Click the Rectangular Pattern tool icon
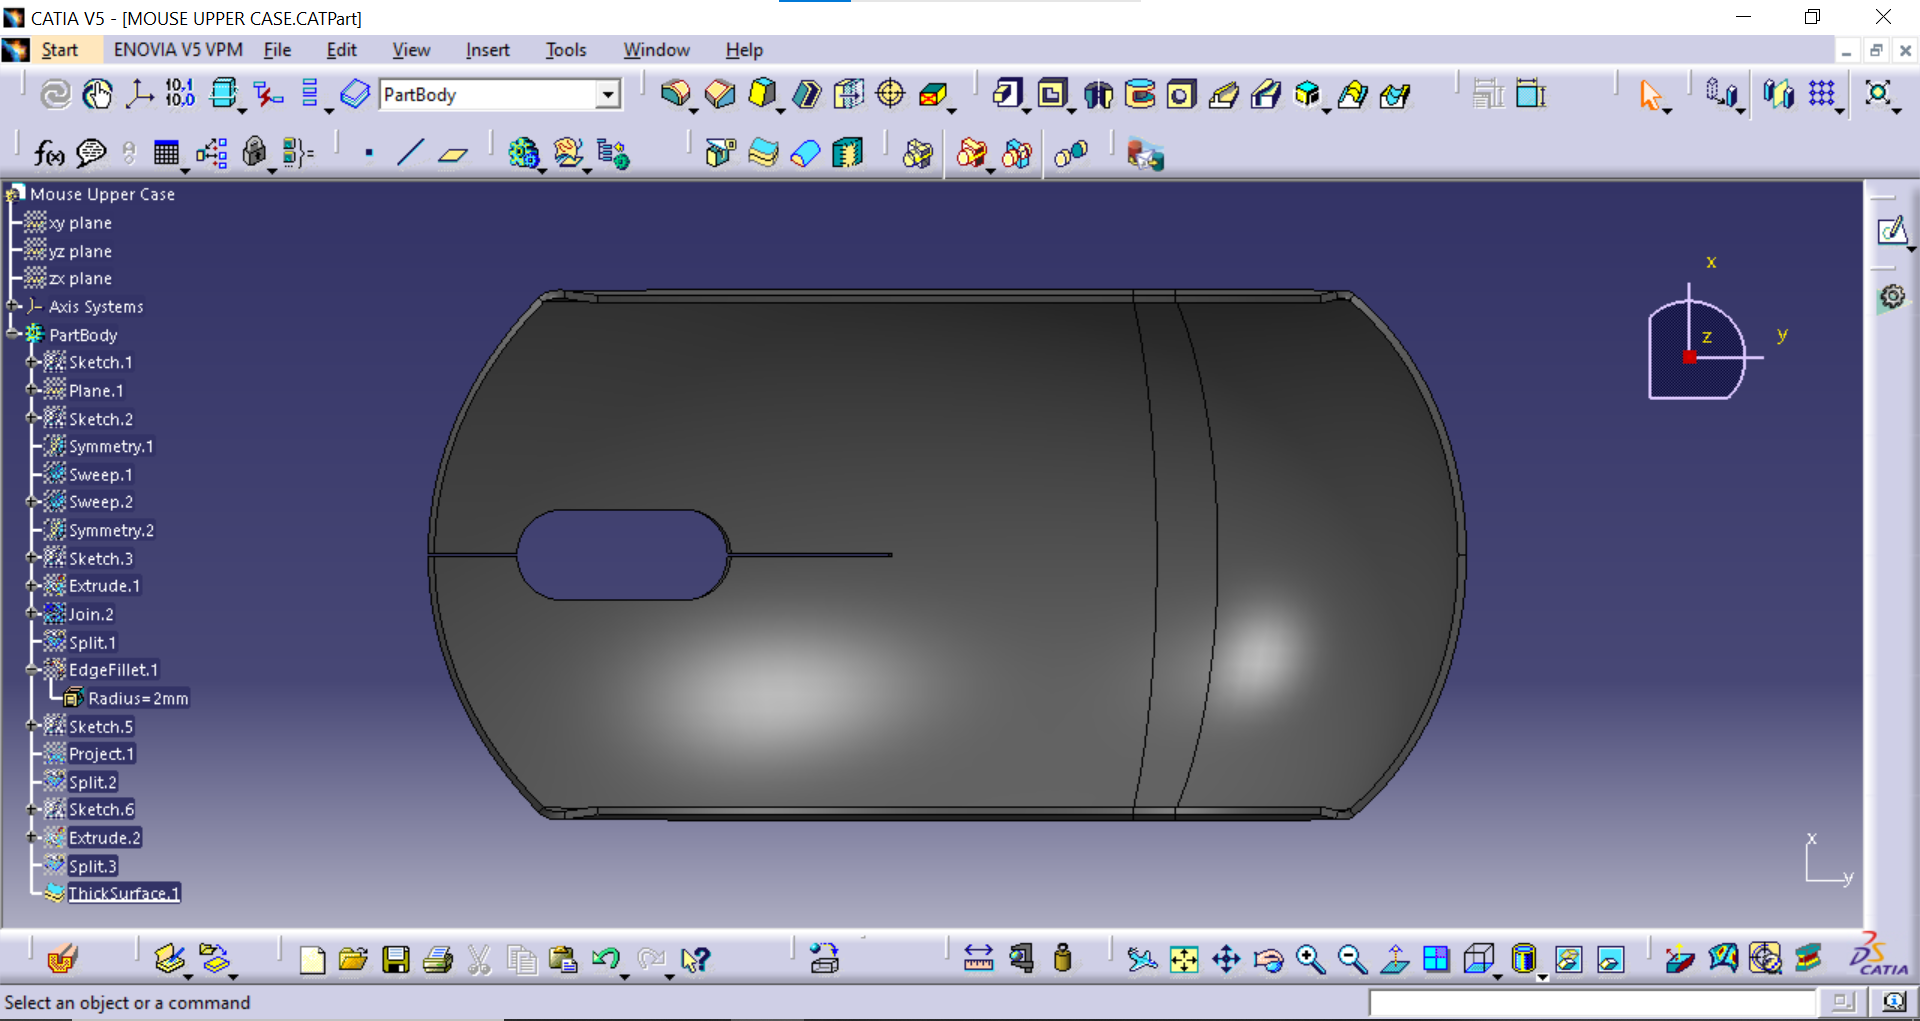Viewport: 1920px width, 1021px height. pyautogui.click(x=1822, y=94)
